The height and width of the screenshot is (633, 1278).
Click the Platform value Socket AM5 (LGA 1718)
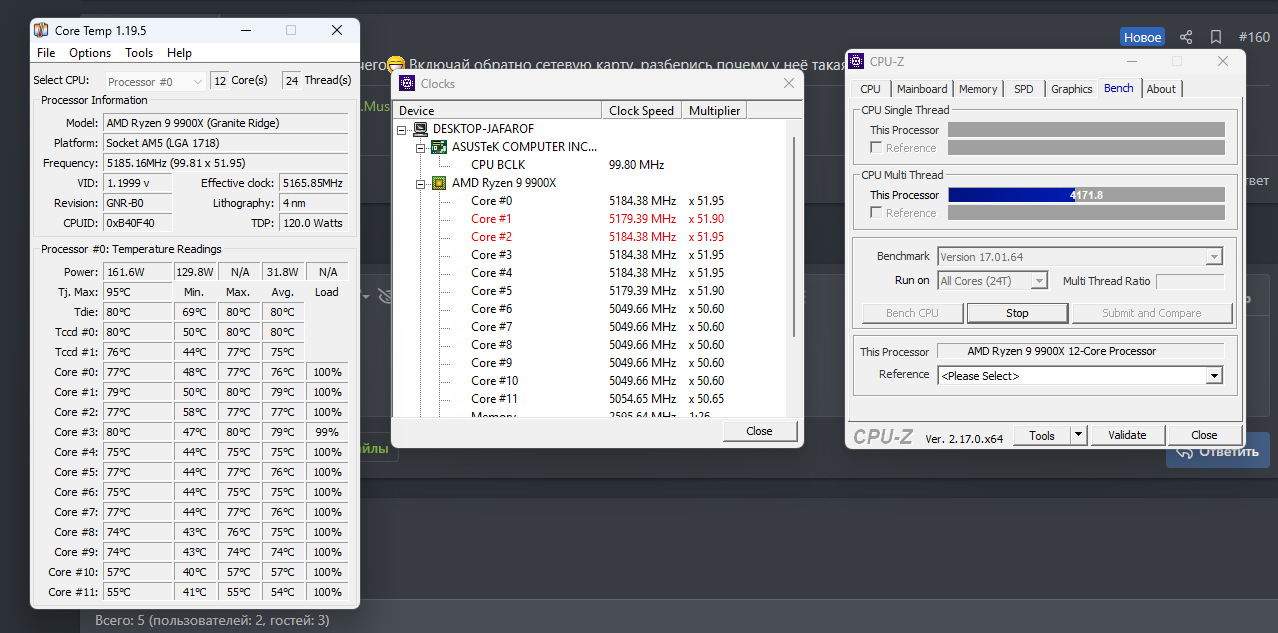point(225,143)
